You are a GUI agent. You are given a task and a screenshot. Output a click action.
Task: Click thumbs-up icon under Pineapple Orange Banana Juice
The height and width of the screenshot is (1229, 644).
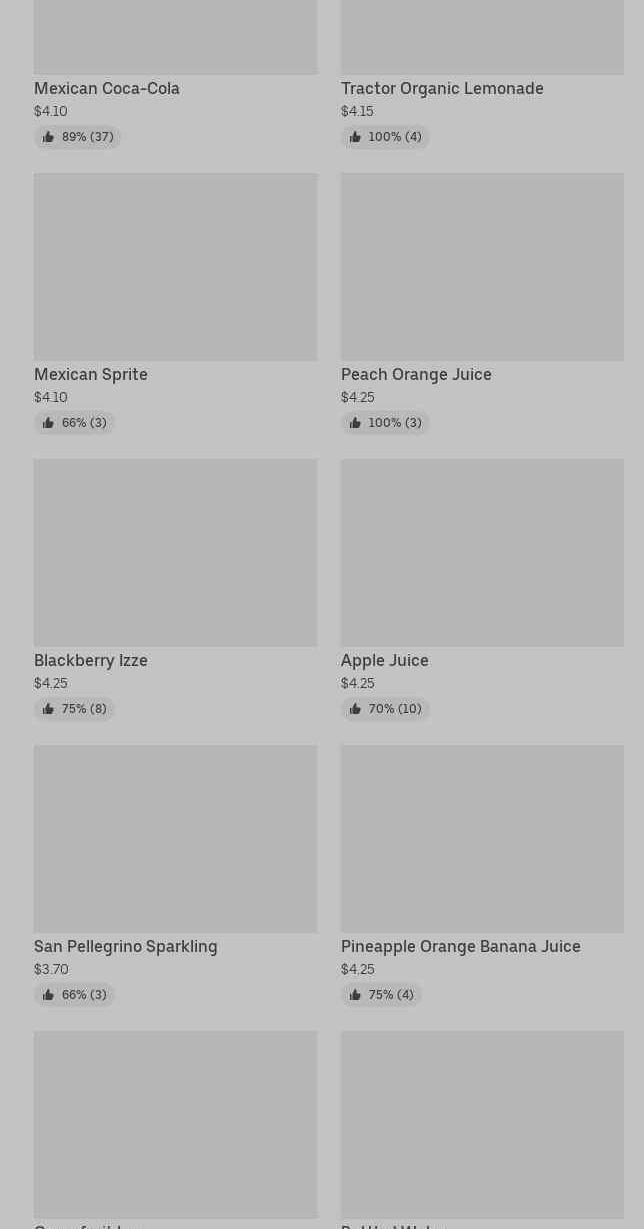click(x=355, y=995)
